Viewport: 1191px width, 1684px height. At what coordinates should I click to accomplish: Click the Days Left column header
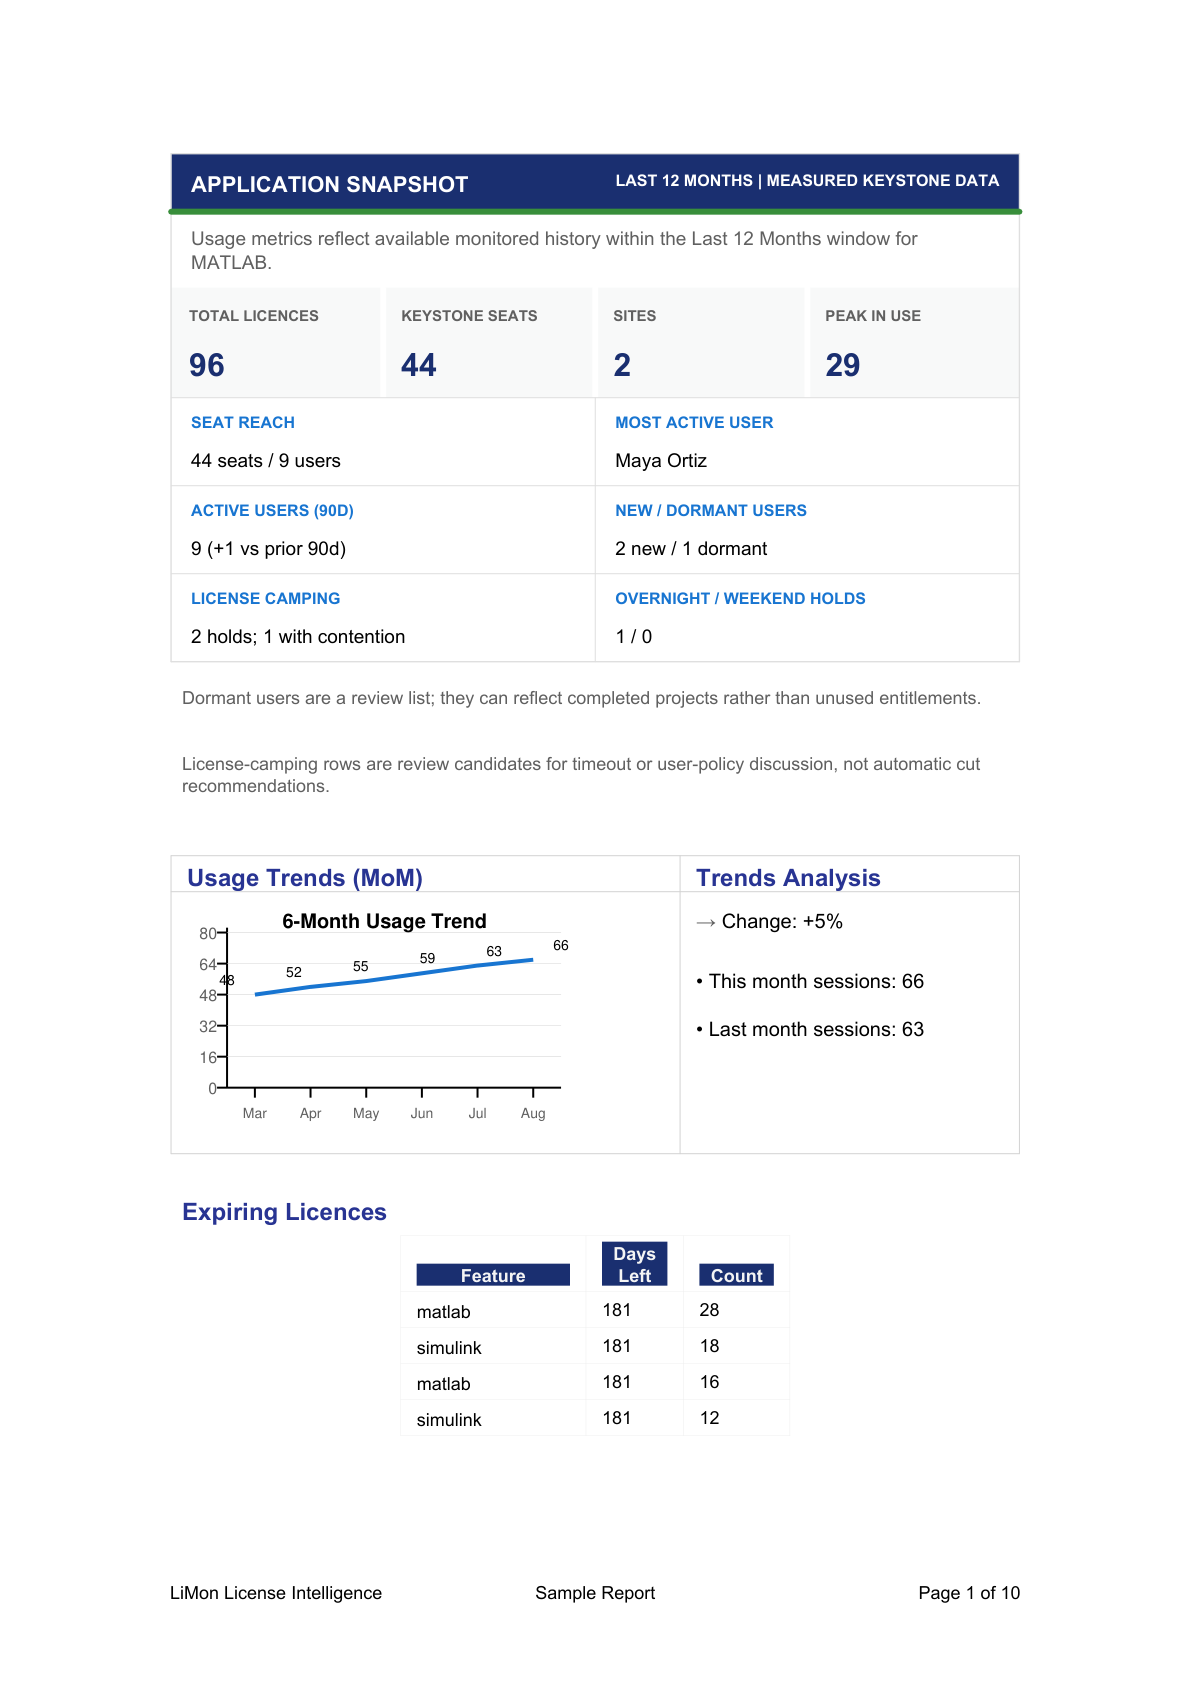[x=634, y=1264]
